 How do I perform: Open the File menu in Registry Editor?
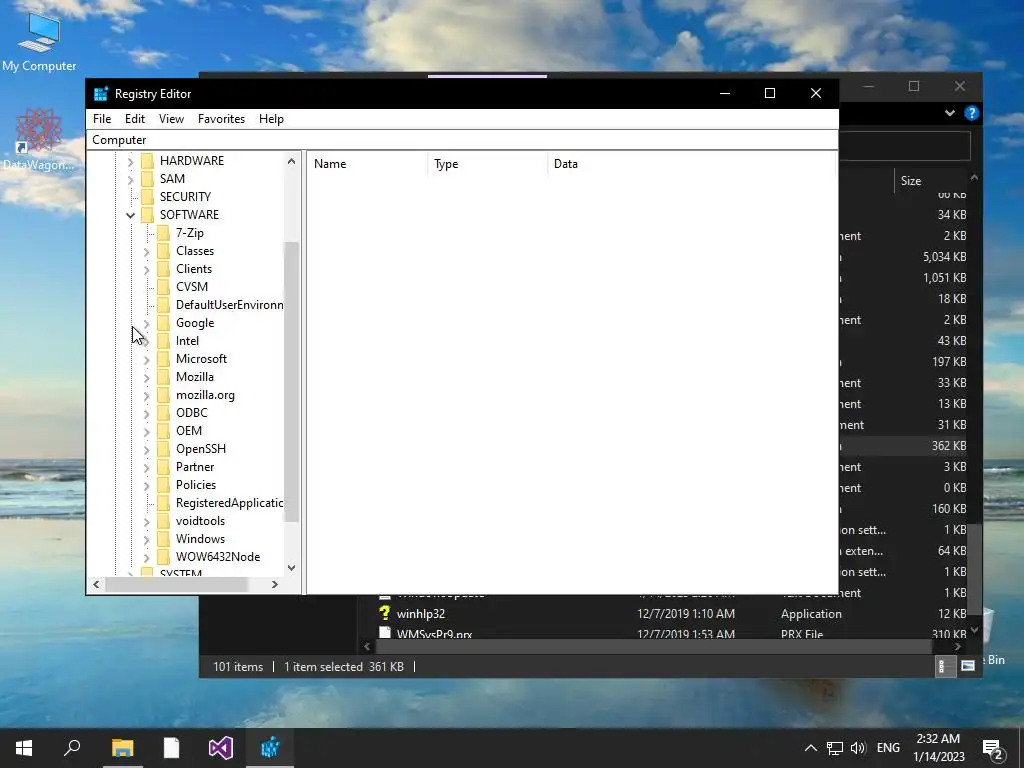point(102,119)
